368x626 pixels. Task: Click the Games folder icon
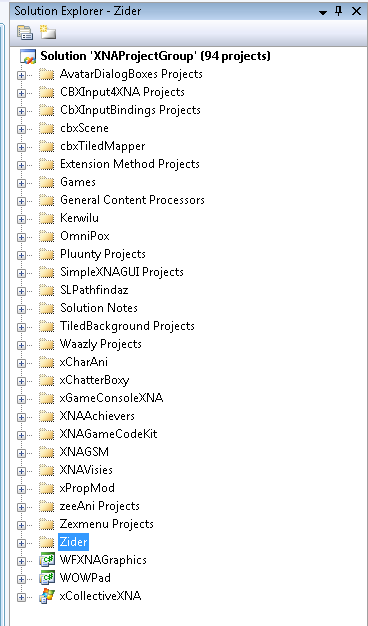47,182
